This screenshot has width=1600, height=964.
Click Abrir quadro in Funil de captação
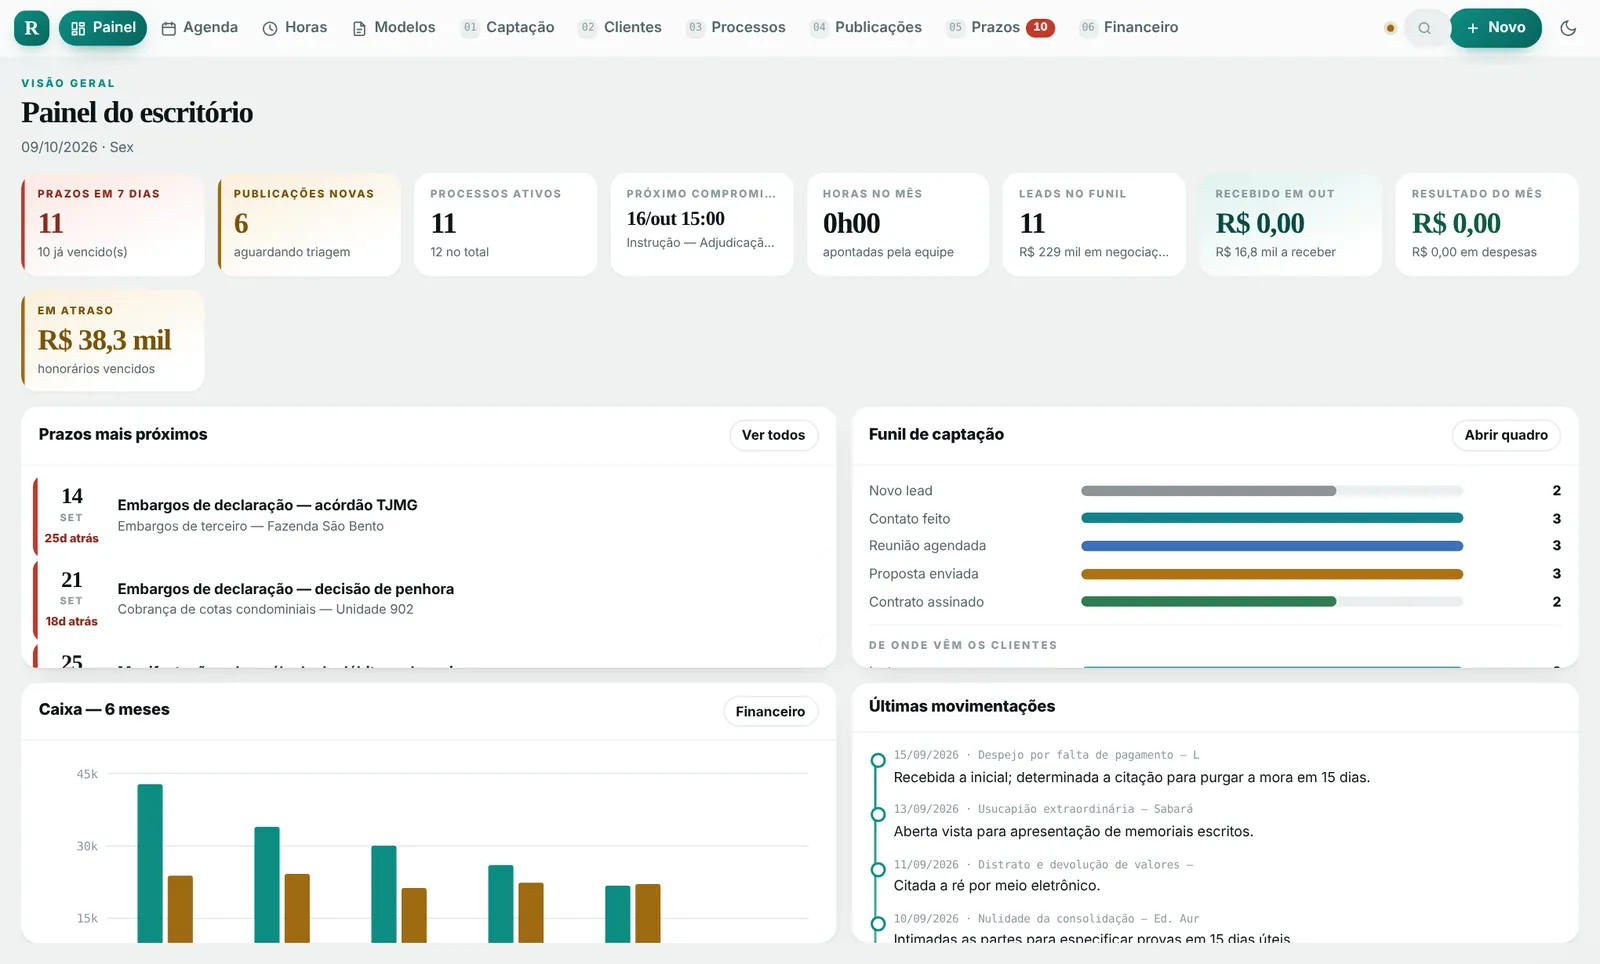[x=1506, y=435]
